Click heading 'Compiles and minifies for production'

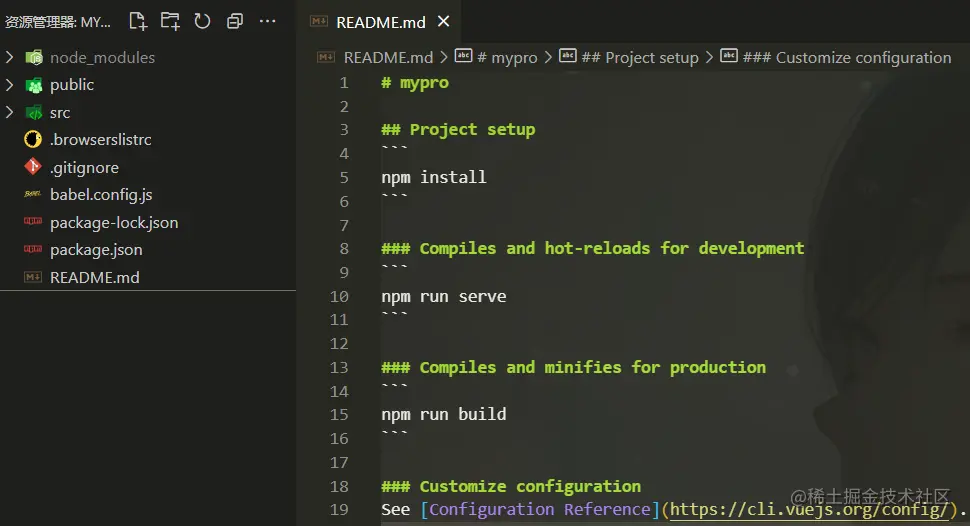593,368
